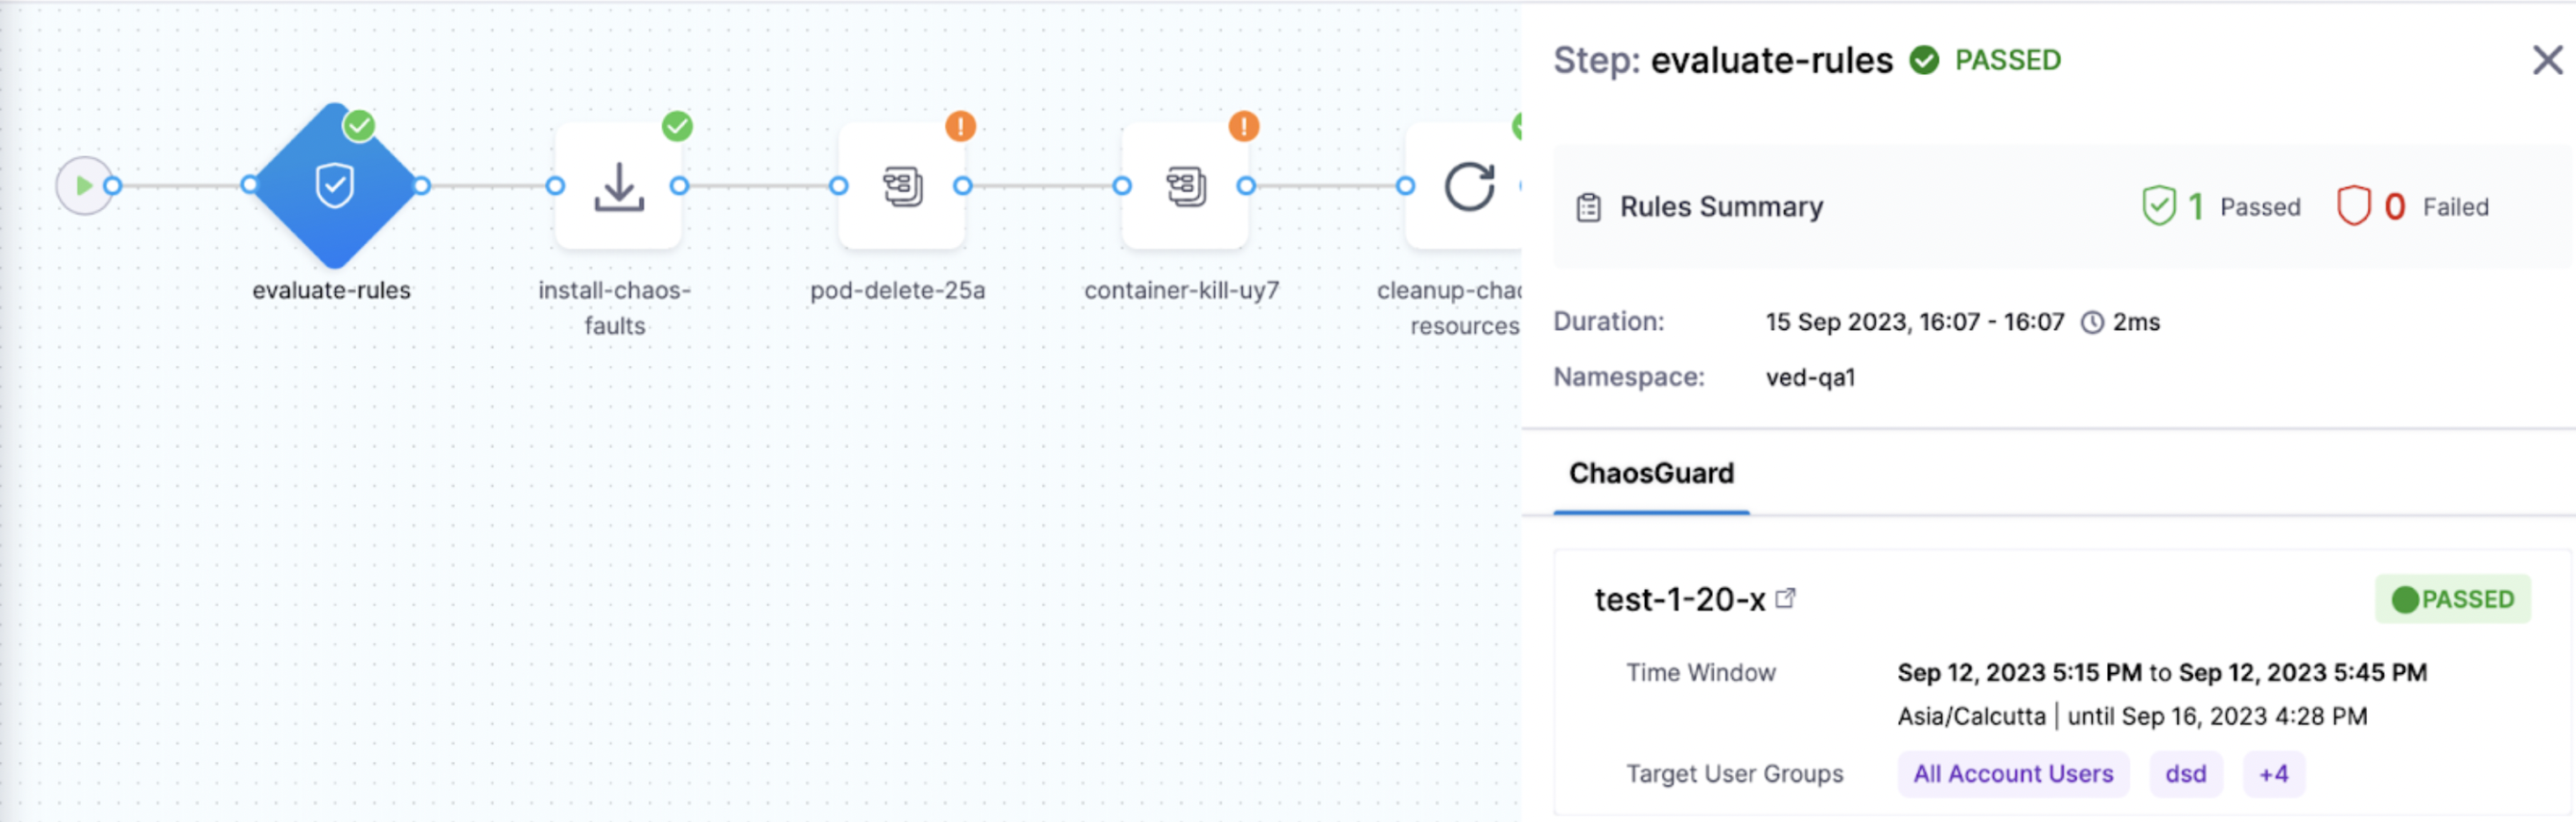Click the evaluate-rules shield node

pos(334,186)
